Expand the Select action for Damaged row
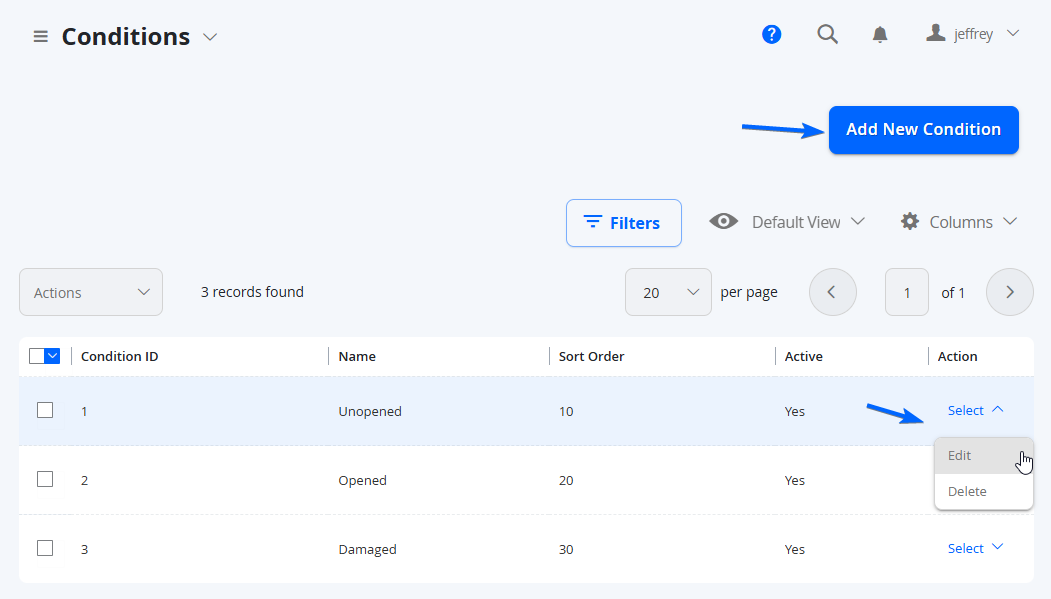This screenshot has width=1051, height=599. [975, 548]
